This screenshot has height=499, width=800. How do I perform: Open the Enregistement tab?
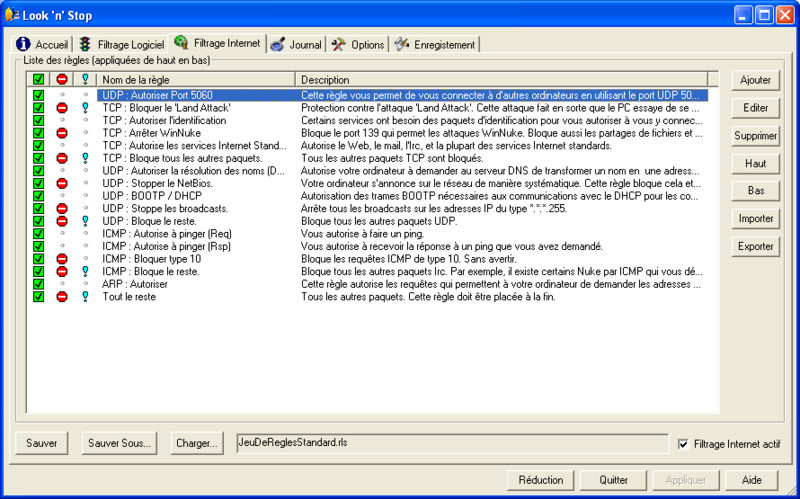[435, 44]
